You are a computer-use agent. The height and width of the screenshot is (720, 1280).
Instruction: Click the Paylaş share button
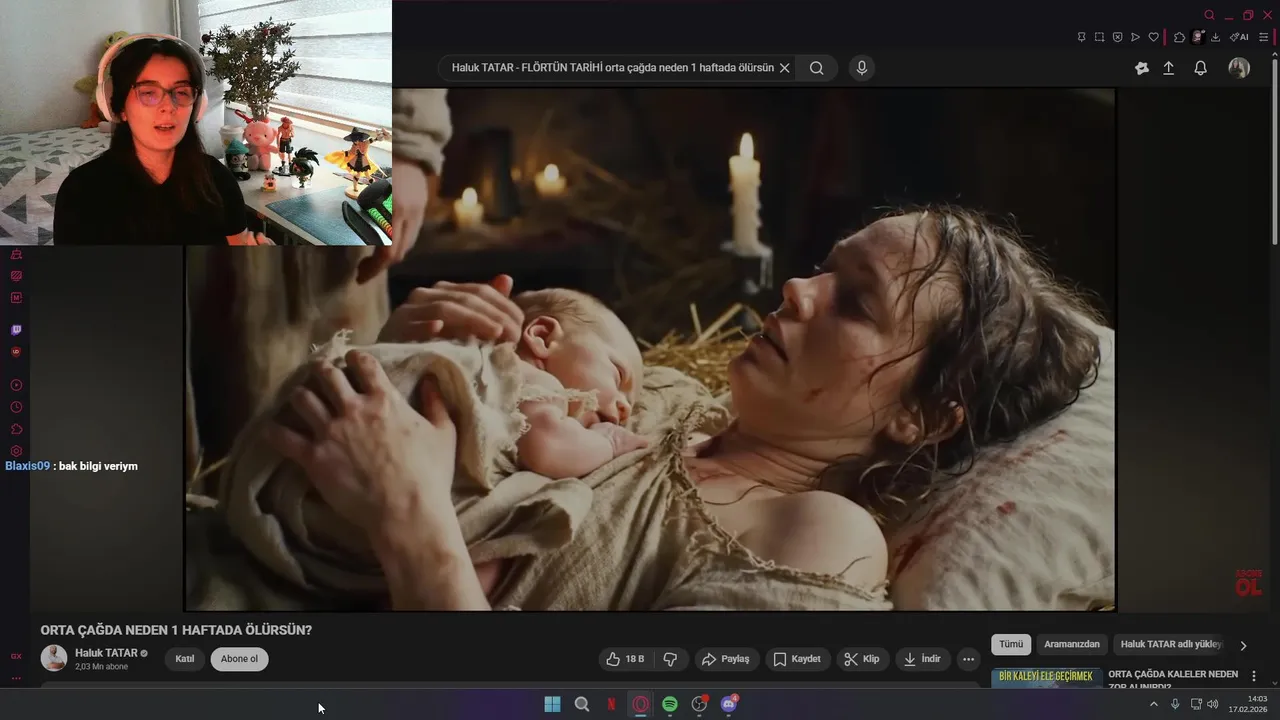(x=726, y=659)
